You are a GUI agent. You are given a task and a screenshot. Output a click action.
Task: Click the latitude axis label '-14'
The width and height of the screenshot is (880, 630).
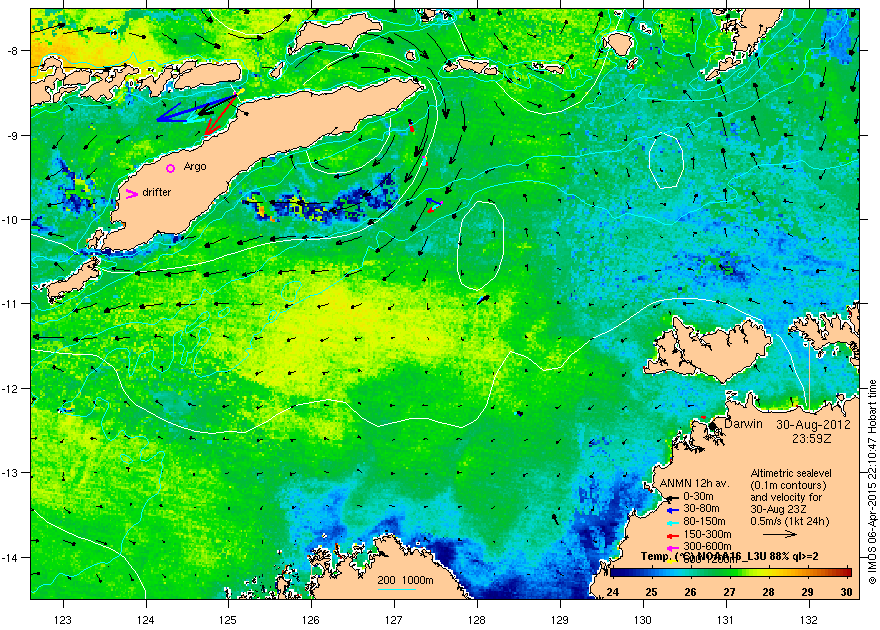[12, 557]
